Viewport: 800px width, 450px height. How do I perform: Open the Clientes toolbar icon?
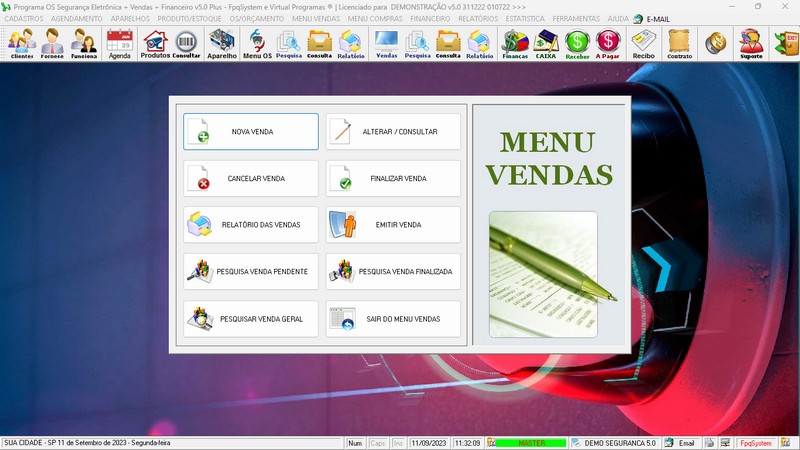(22, 43)
